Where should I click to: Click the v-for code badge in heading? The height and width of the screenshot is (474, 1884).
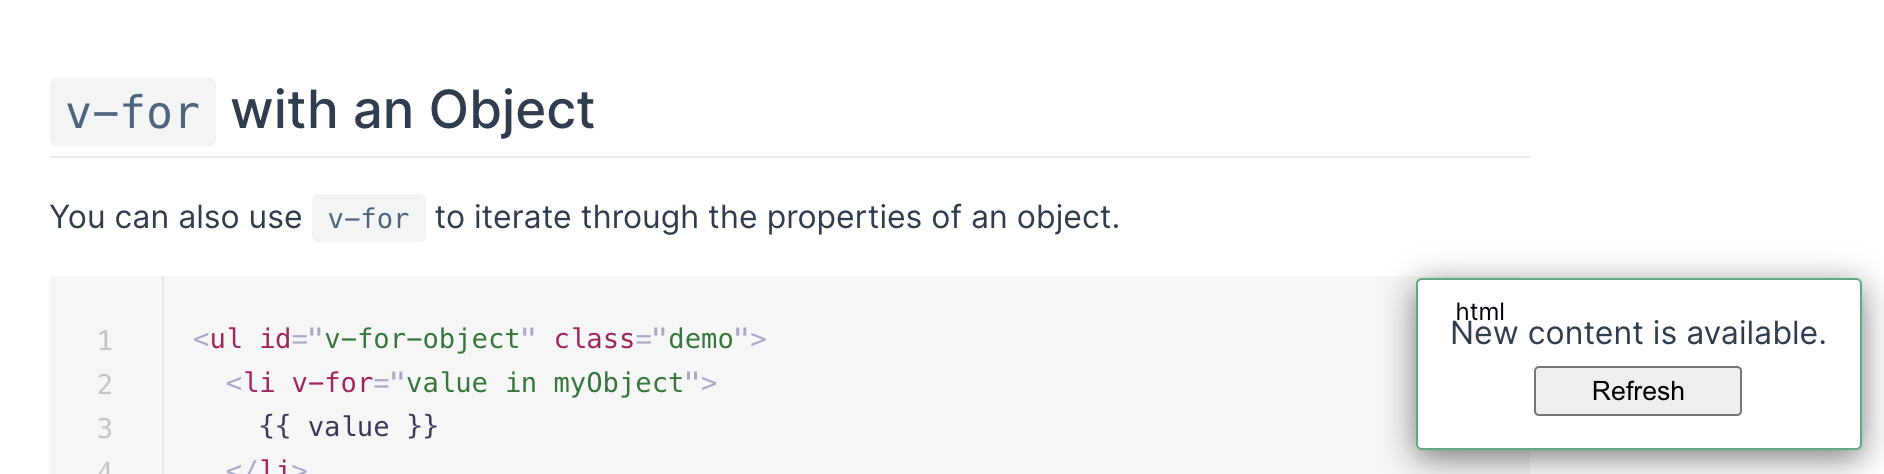pos(133,112)
